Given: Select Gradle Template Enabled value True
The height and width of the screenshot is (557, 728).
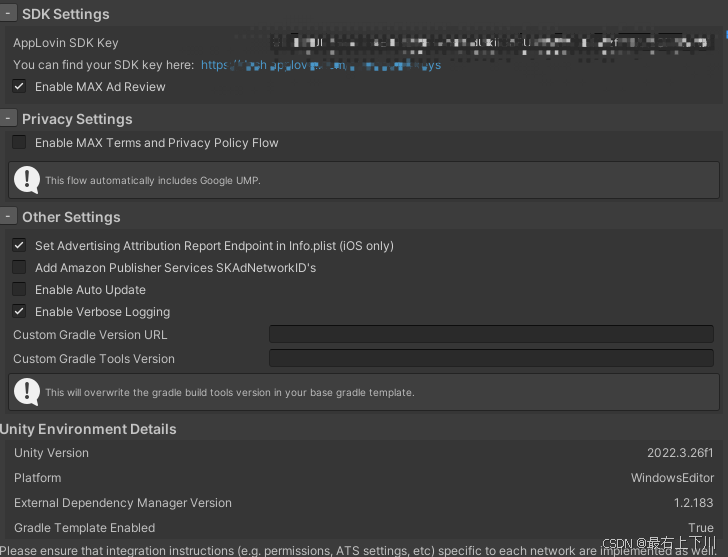Looking at the screenshot, I should [x=701, y=528].
